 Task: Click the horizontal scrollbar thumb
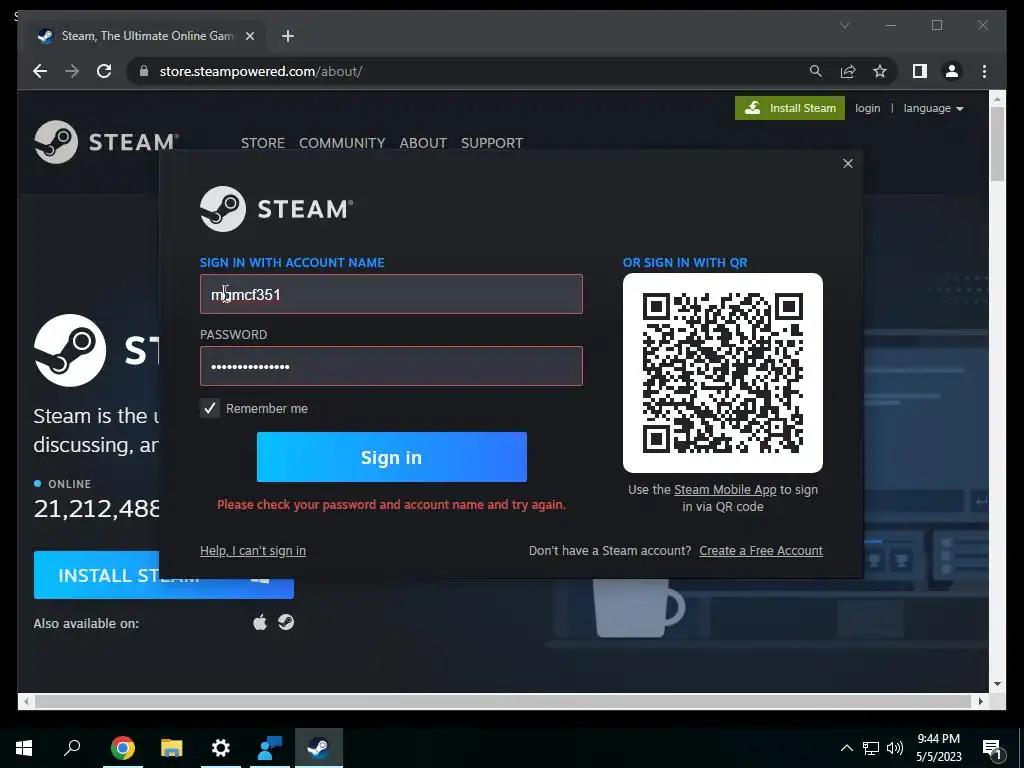coord(503,701)
